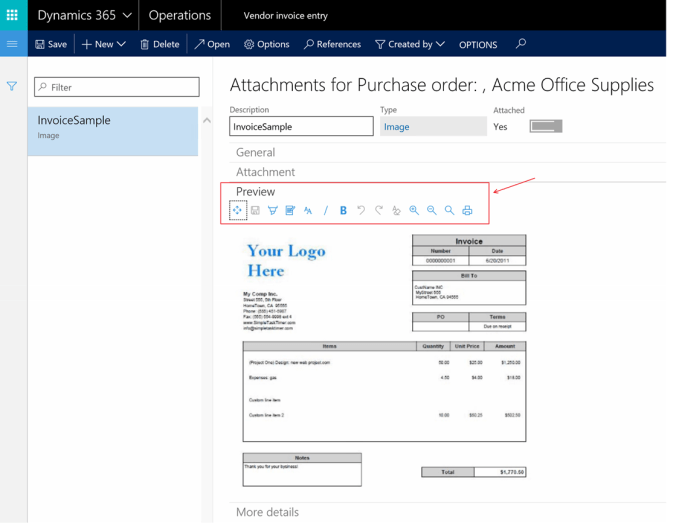Print the invoice using printer icon
676x523 pixels.
tap(467, 210)
